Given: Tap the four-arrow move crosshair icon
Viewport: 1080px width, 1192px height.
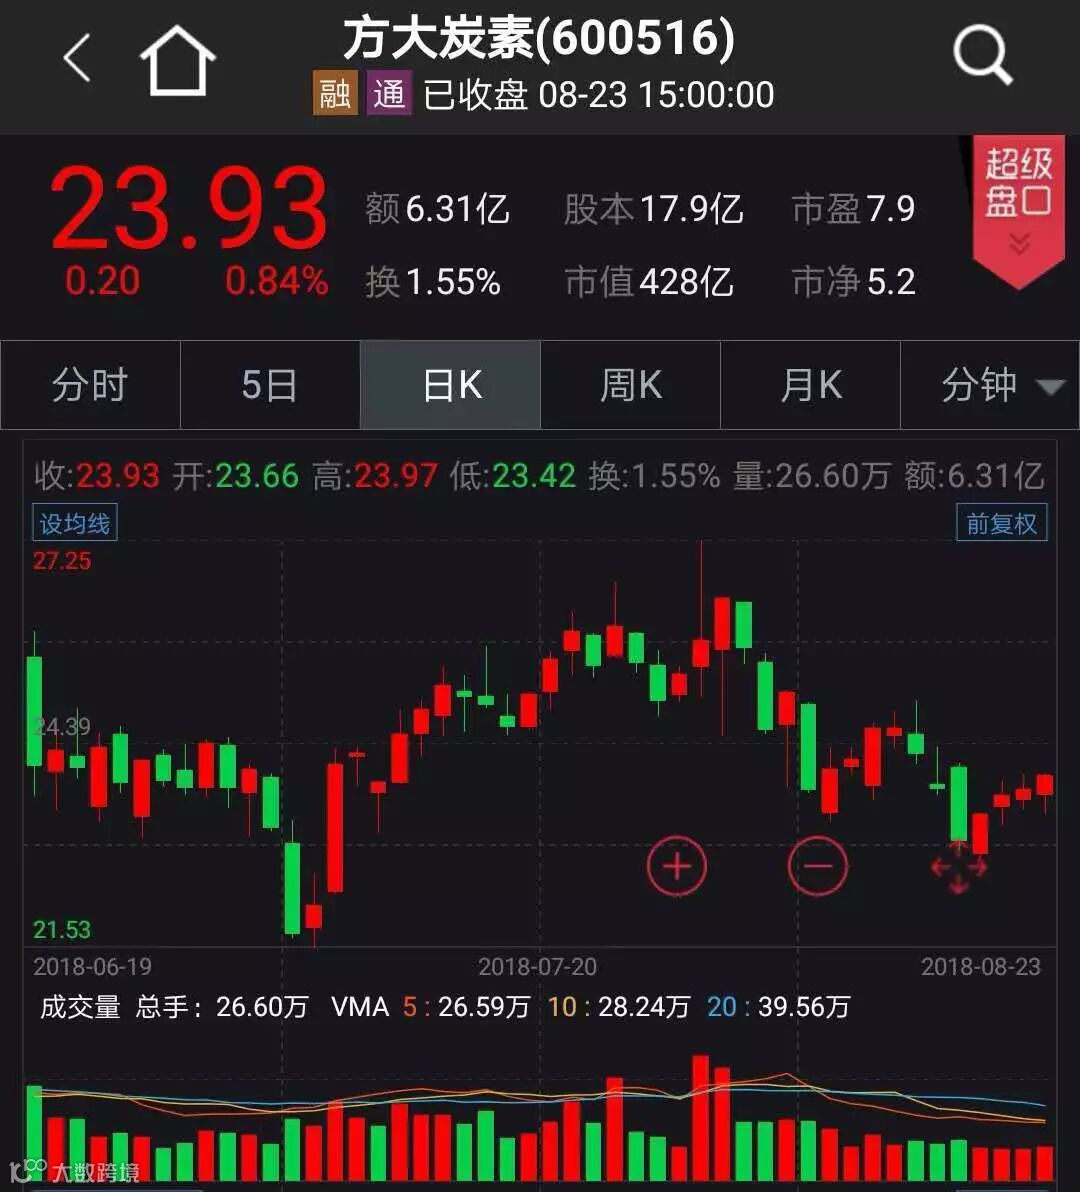Looking at the screenshot, I should tap(958, 867).
